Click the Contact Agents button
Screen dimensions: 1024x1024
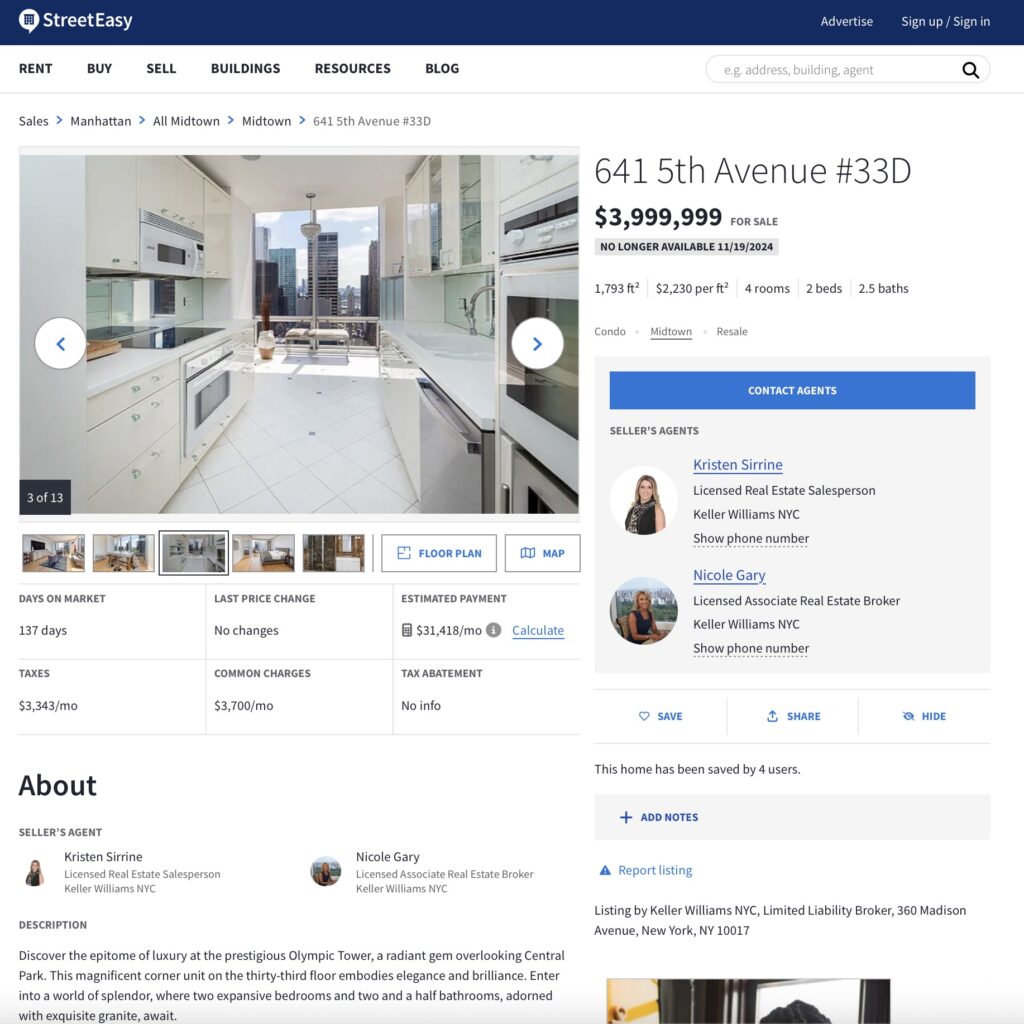coord(792,391)
